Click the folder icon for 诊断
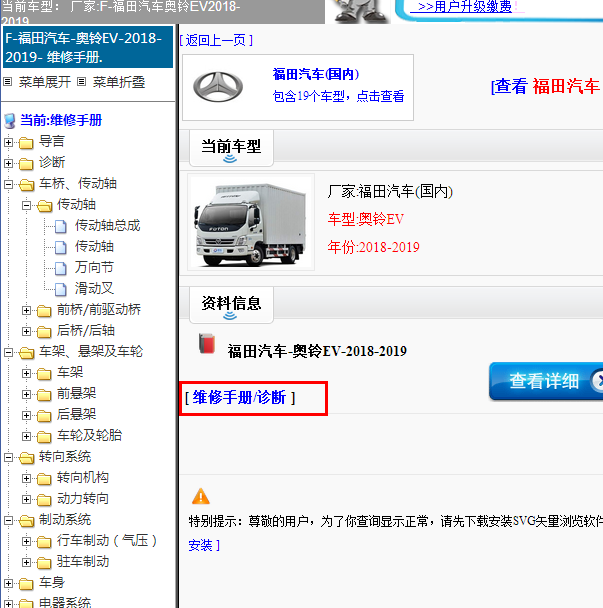603x608 pixels. tap(26, 164)
